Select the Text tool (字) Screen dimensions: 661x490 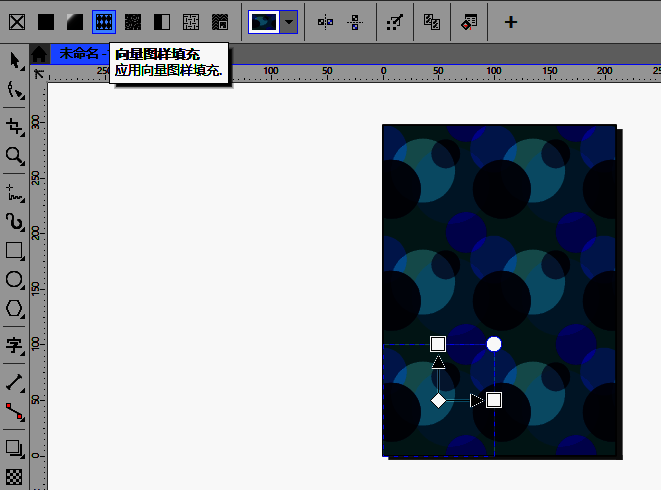(x=15, y=346)
